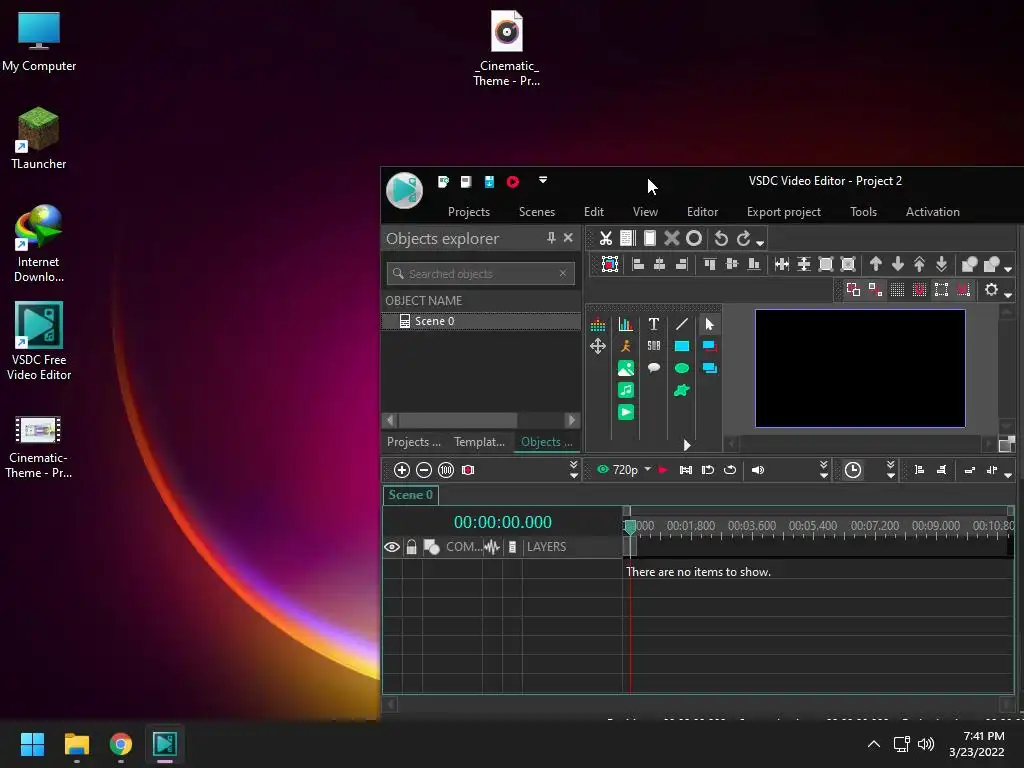Toggle snap-to-grid magnet icon

[x=920, y=290]
